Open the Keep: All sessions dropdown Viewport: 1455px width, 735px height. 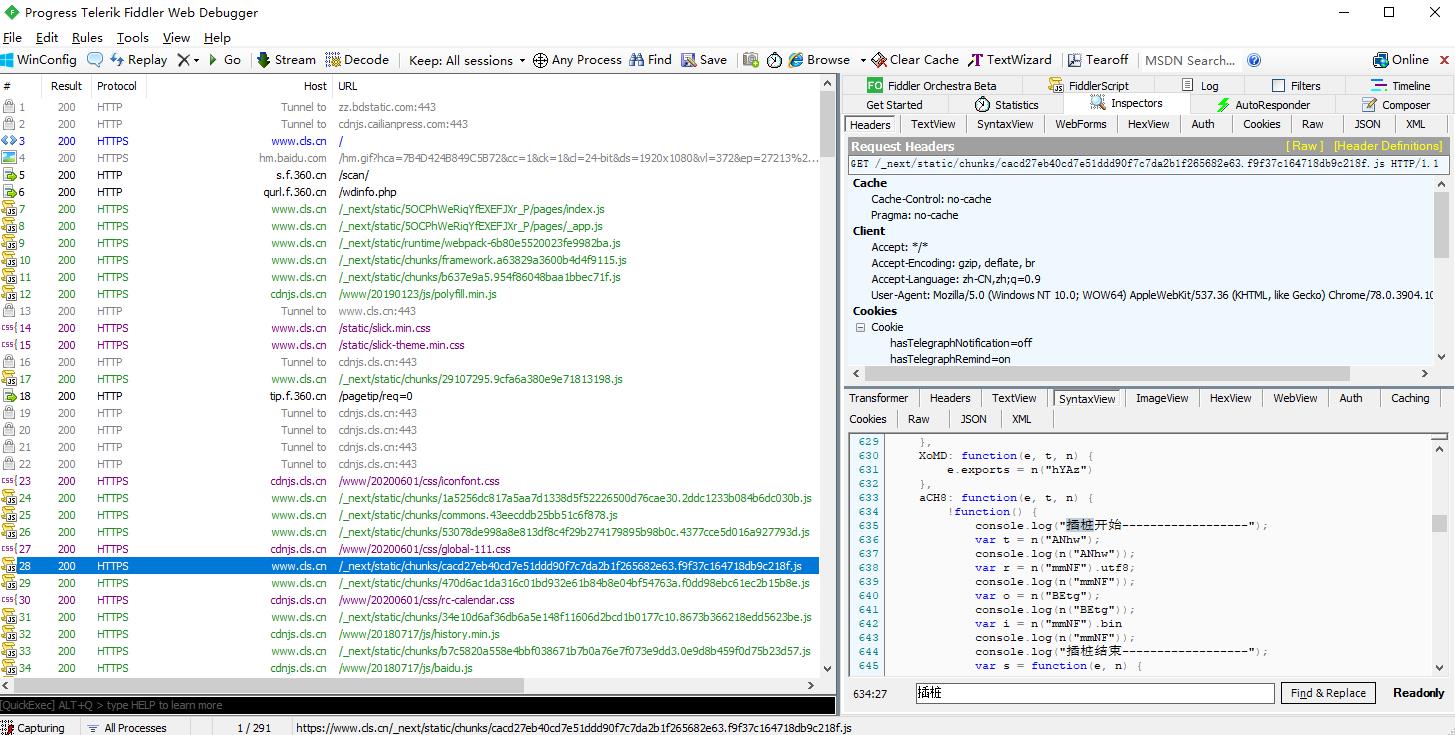(x=466, y=60)
